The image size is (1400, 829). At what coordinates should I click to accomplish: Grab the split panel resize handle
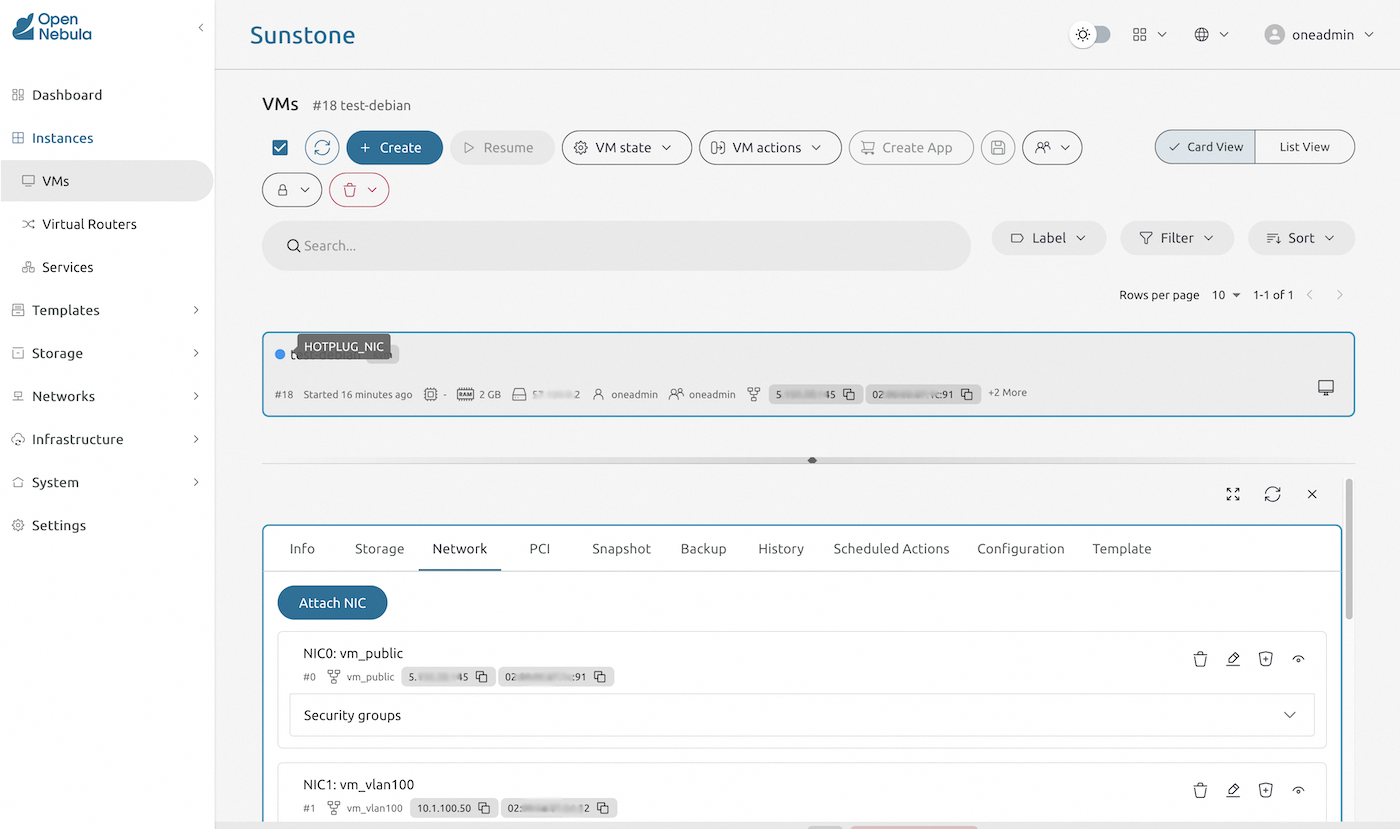[x=812, y=461]
